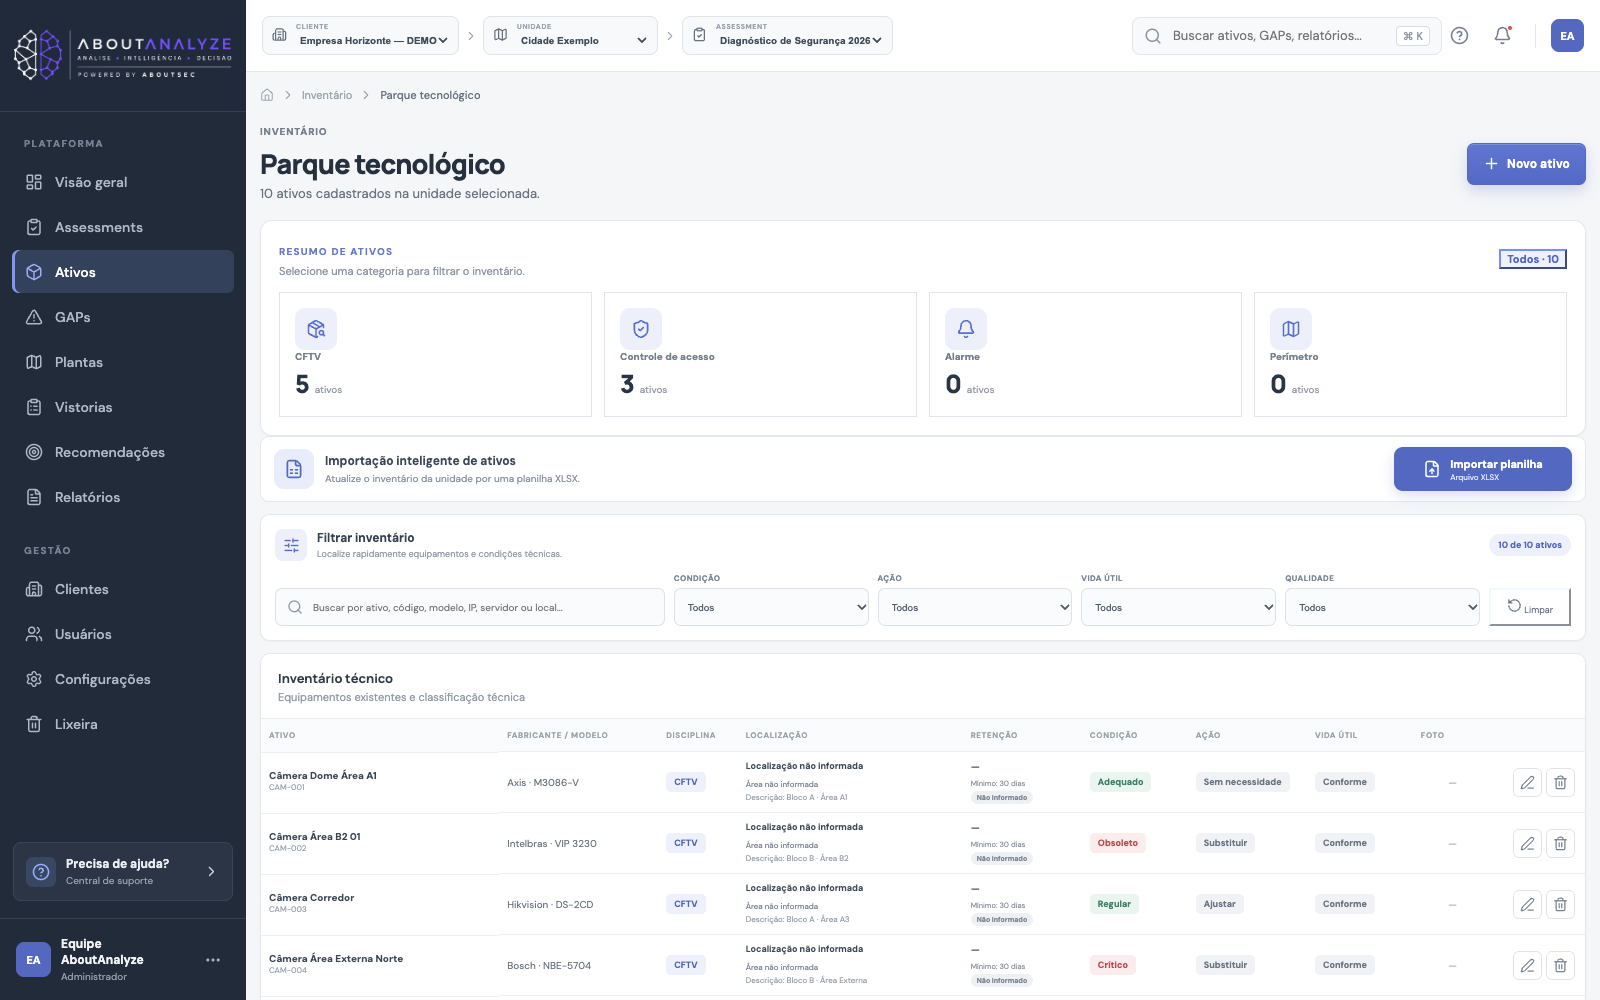Click the Limpar filters button

point(1530,607)
